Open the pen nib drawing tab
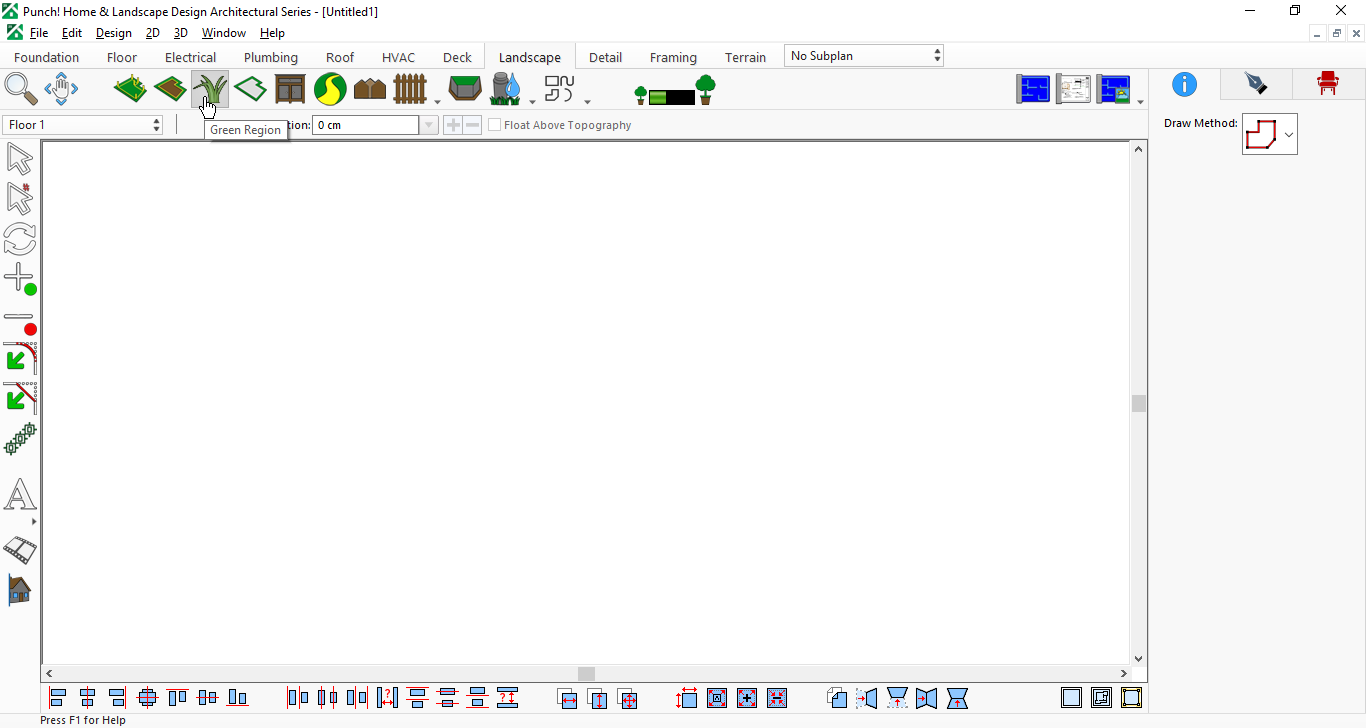Screen dimensions: 1366x728 pos(1256,84)
